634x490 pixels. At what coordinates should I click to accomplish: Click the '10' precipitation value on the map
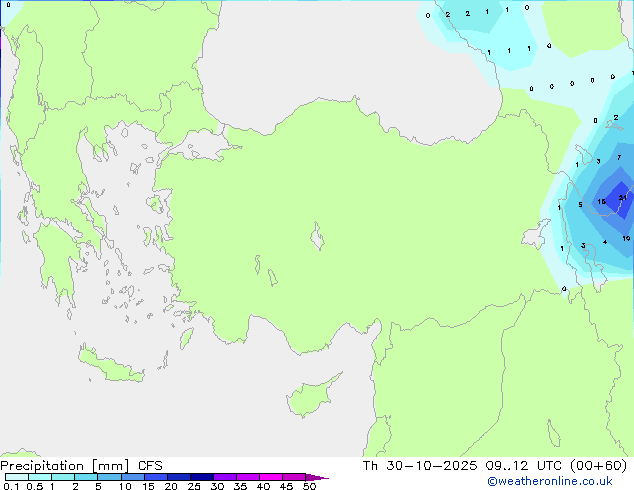point(626,238)
